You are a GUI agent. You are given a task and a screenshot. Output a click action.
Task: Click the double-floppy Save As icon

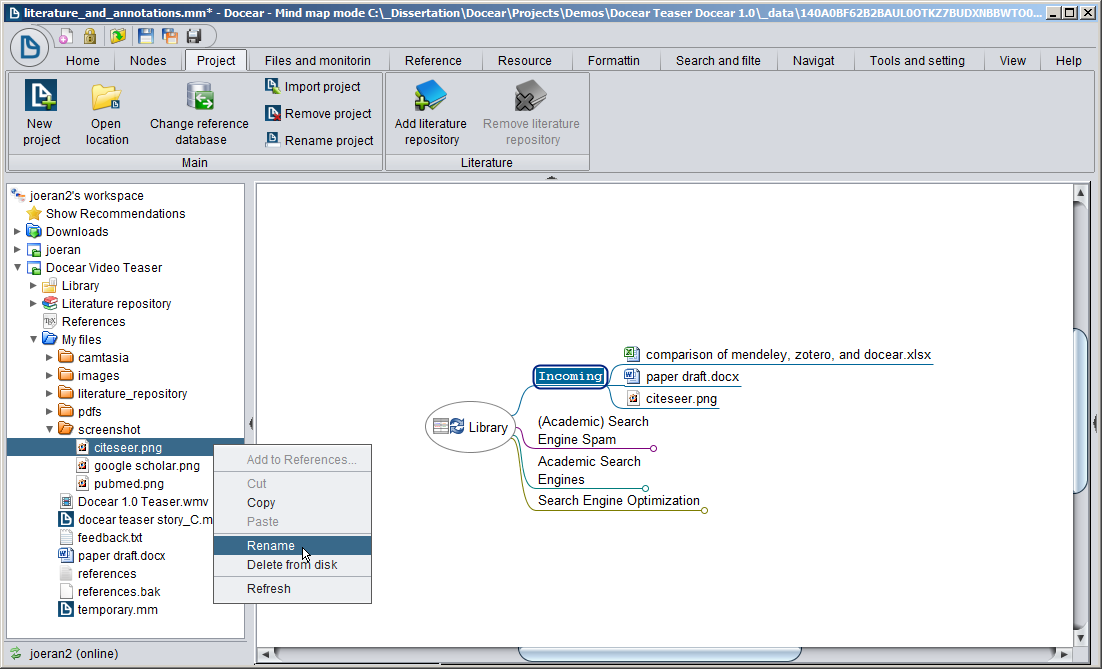pyautogui.click(x=169, y=37)
